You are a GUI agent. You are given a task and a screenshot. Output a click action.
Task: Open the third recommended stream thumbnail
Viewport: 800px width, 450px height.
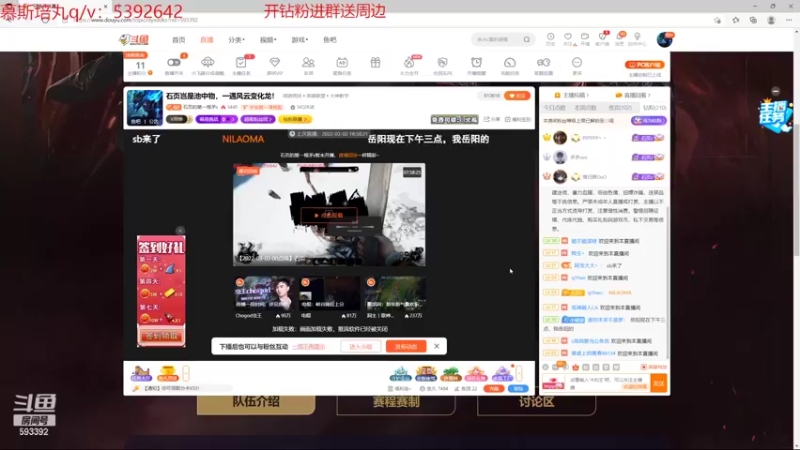[395, 293]
